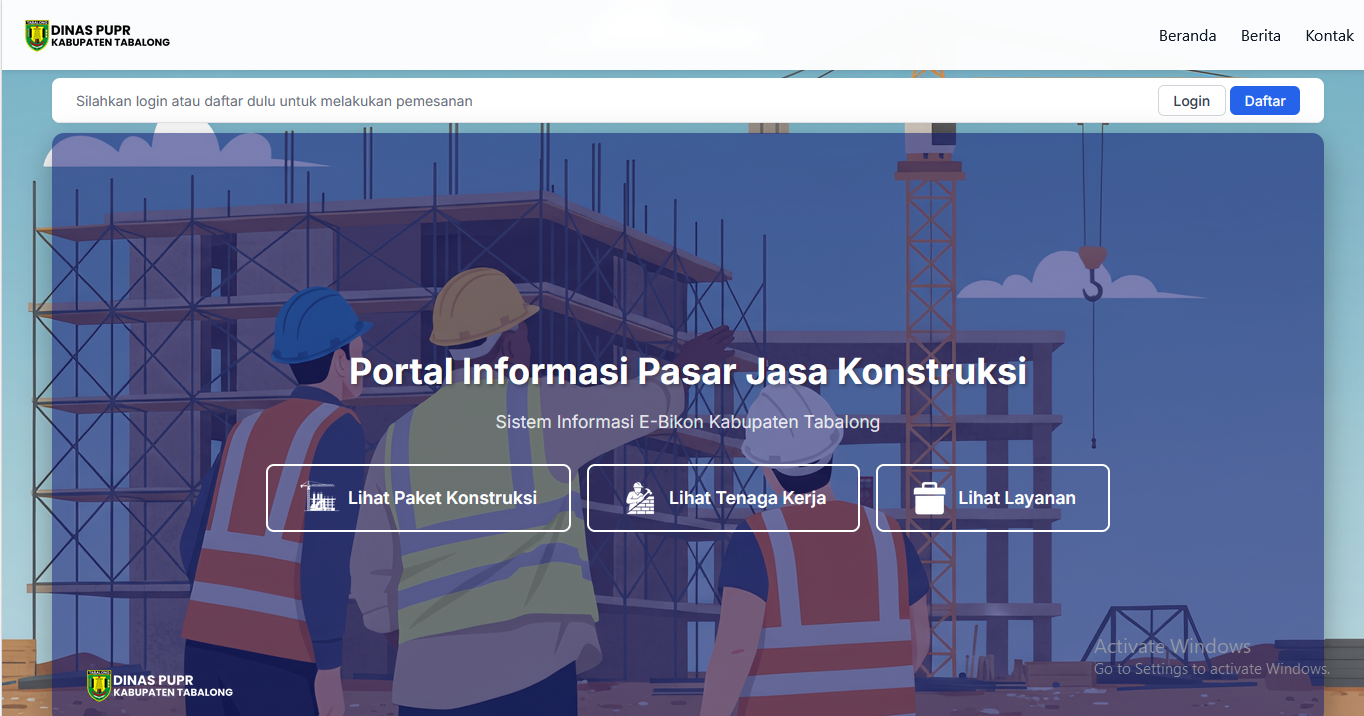The image size is (1364, 716).
Task: Click the briefcase icon for Layanan
Action: [929, 498]
